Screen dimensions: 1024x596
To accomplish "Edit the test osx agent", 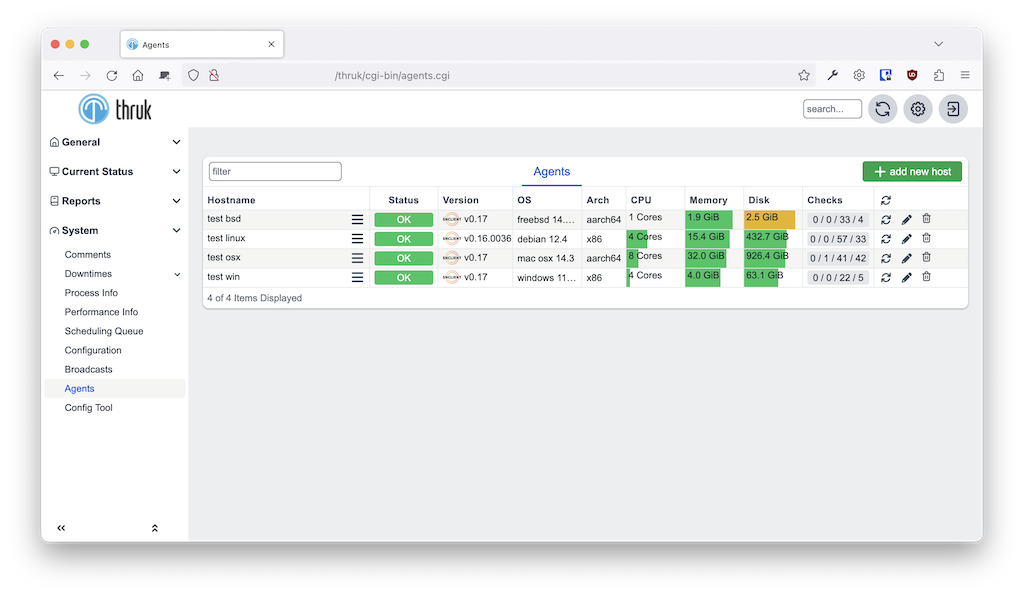I will point(906,259).
